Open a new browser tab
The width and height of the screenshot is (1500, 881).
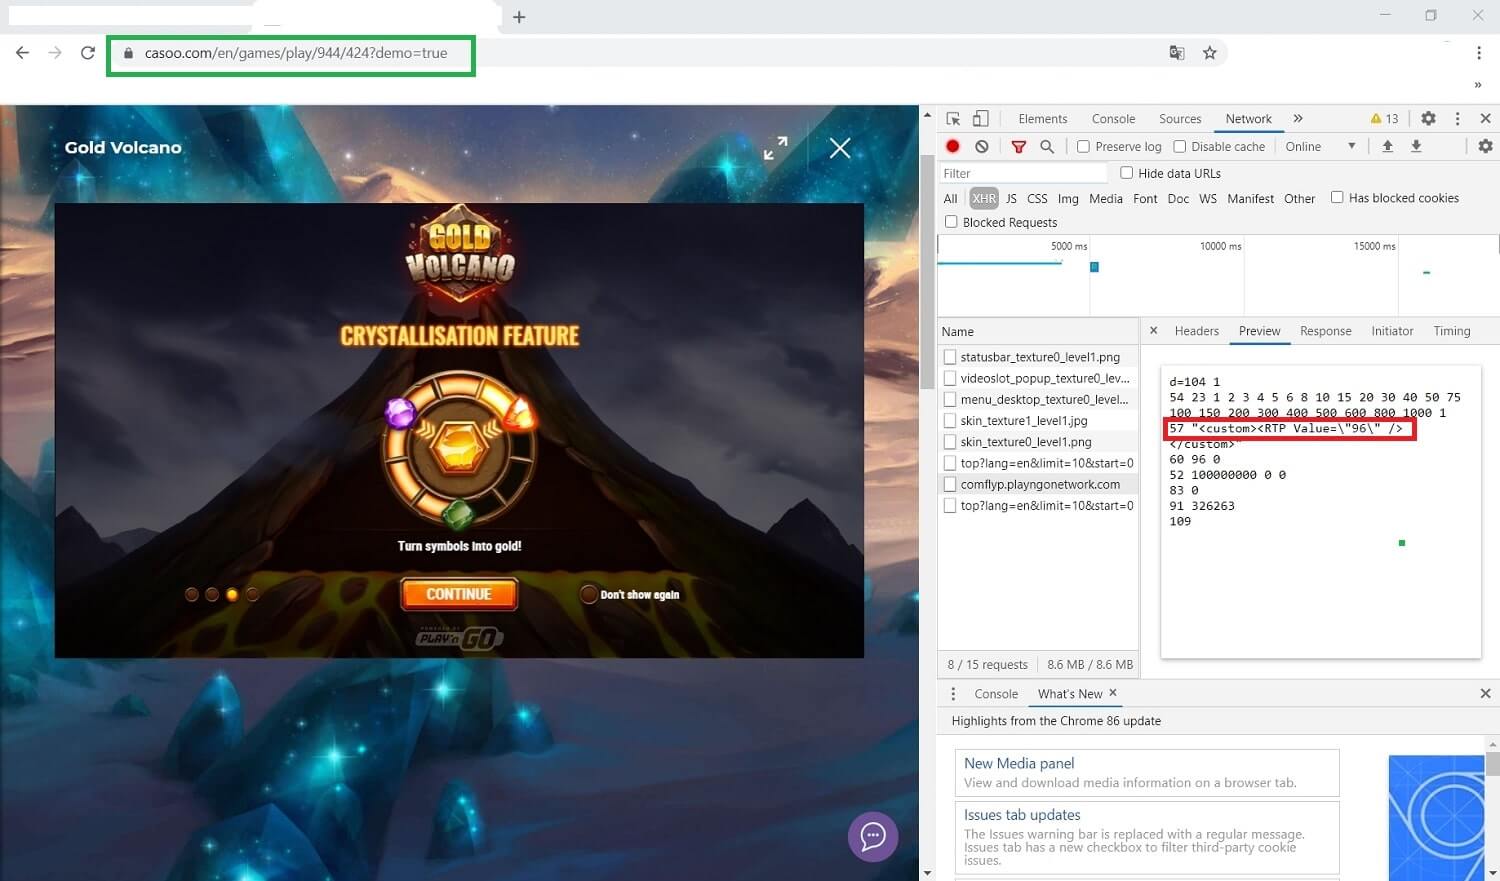point(519,17)
